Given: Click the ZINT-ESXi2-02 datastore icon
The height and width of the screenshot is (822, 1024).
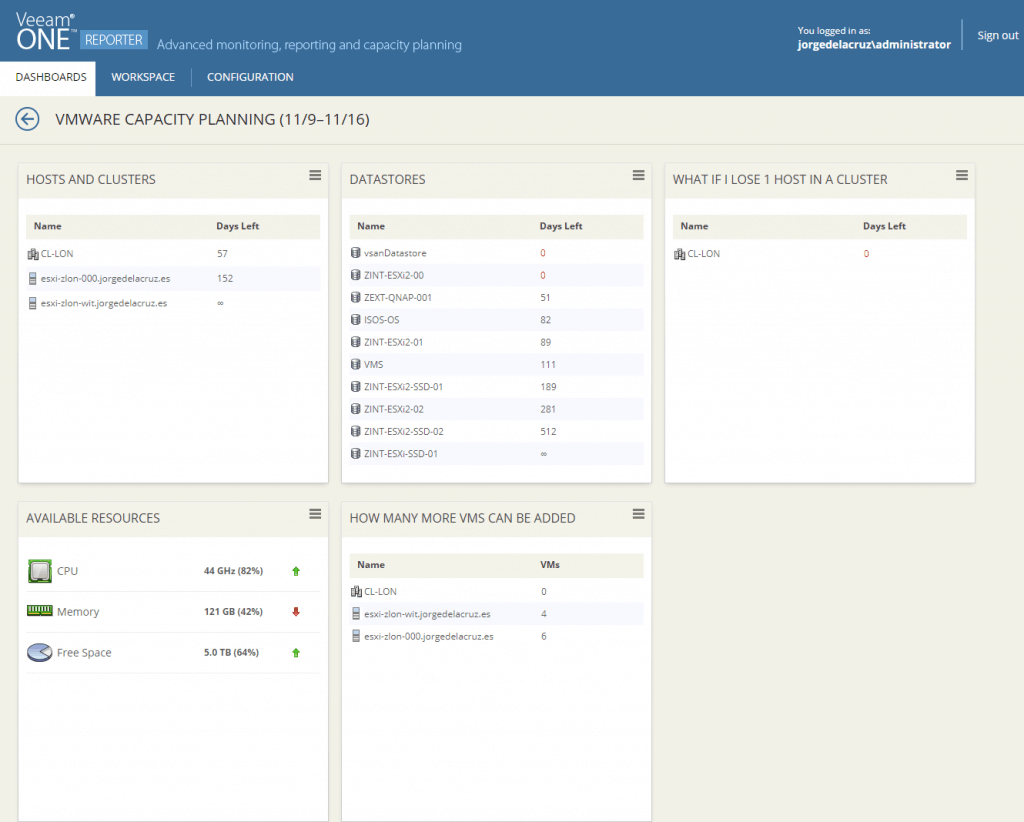Looking at the screenshot, I should tap(356, 409).
